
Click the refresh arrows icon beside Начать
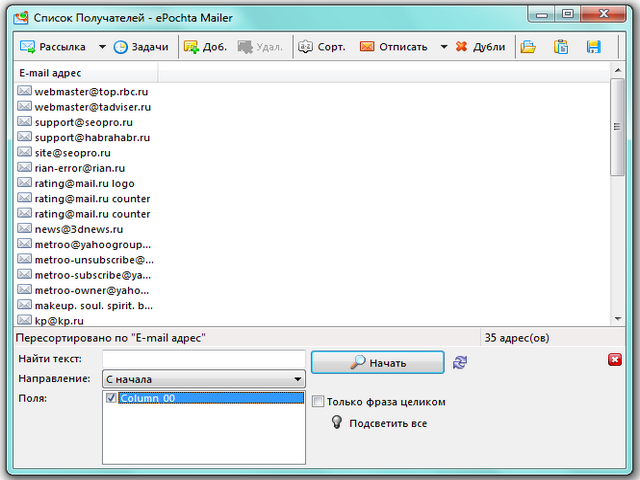460,362
